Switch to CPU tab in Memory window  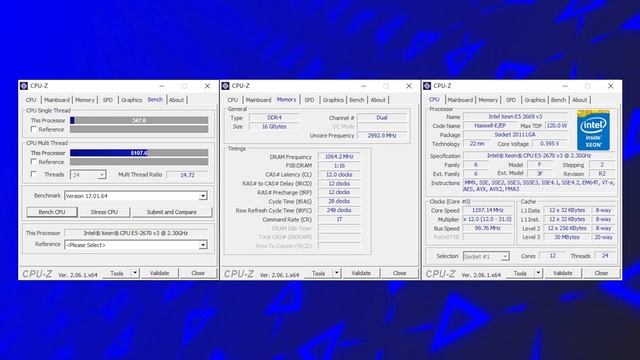coord(233,100)
